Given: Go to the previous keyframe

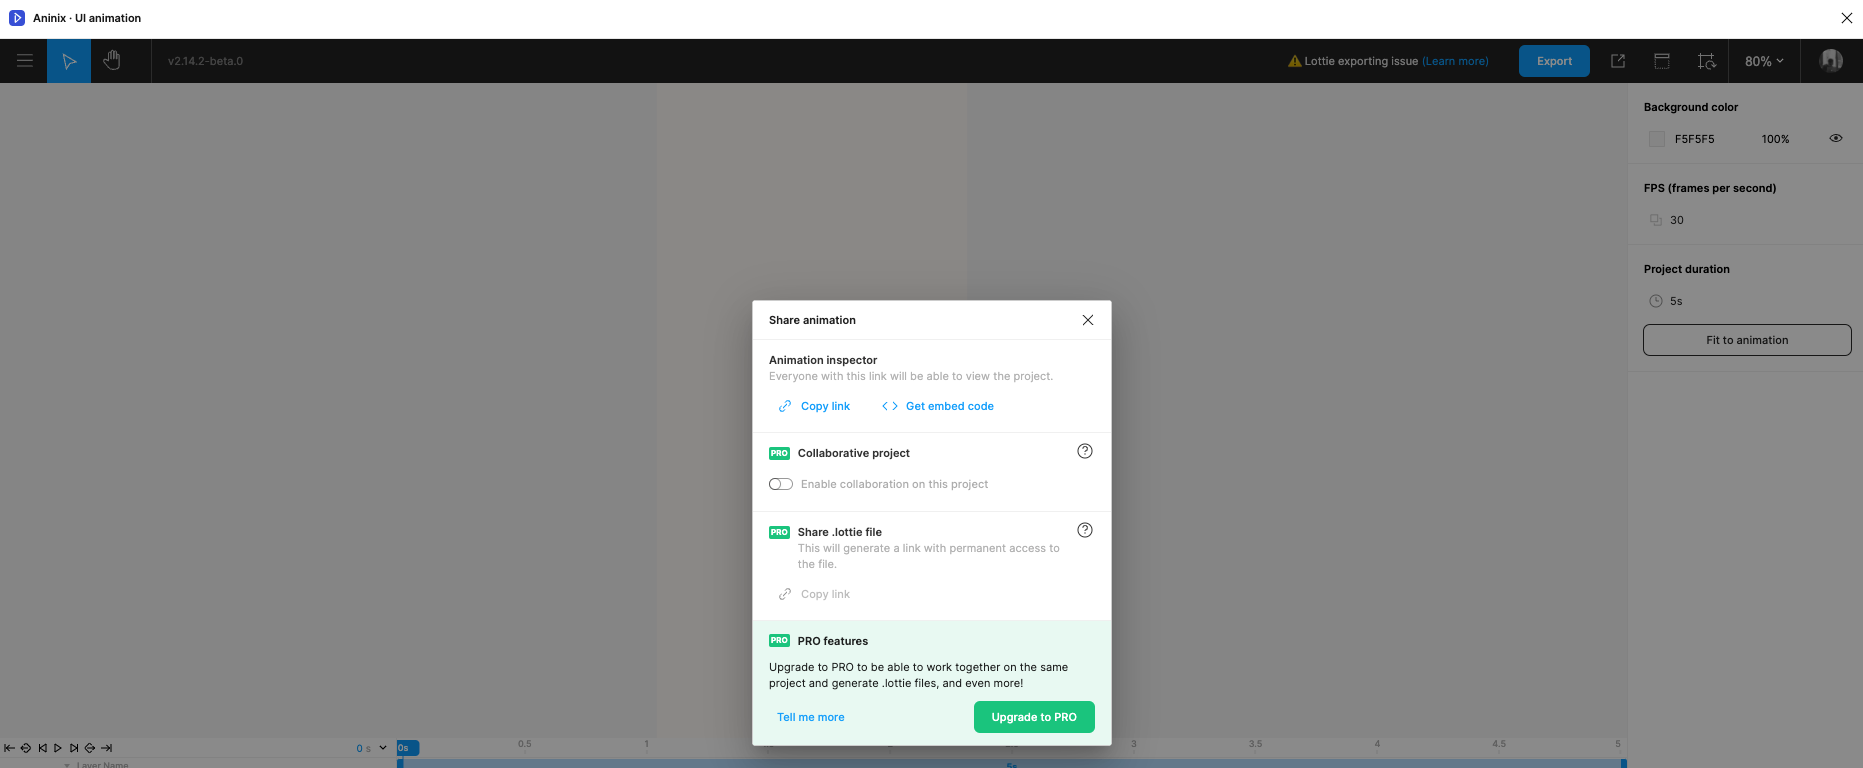Looking at the screenshot, I should [x=26, y=748].
